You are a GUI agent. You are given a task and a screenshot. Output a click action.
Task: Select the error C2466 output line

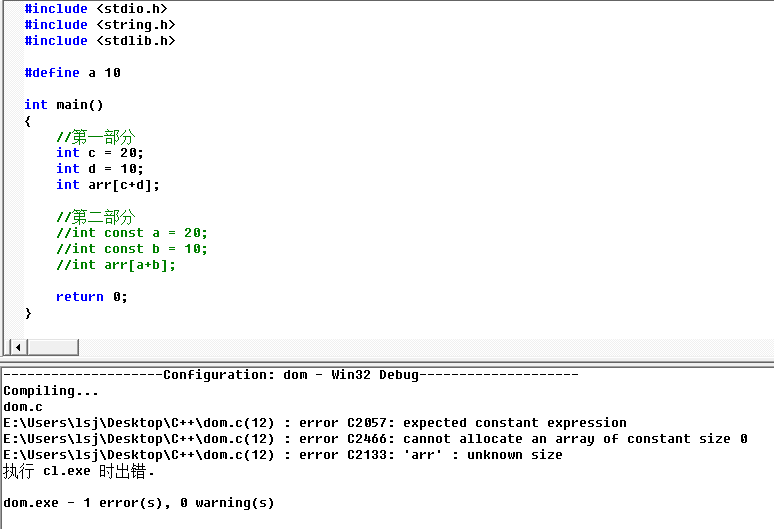click(x=376, y=439)
